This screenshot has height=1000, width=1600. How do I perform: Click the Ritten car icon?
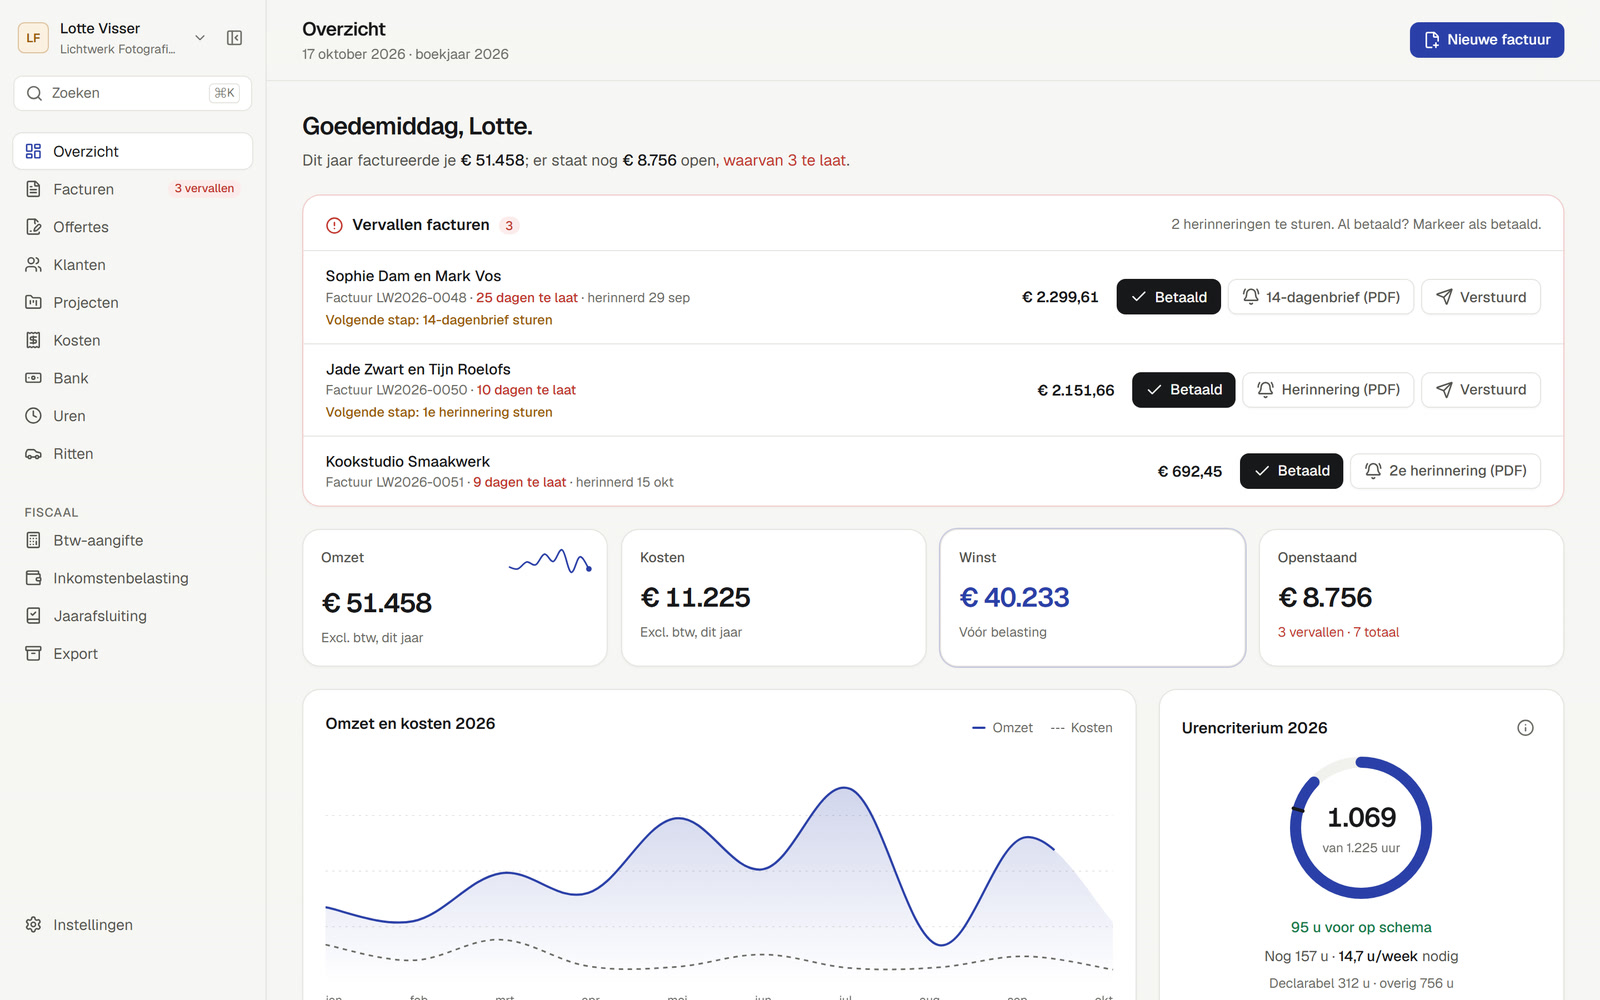click(x=33, y=454)
